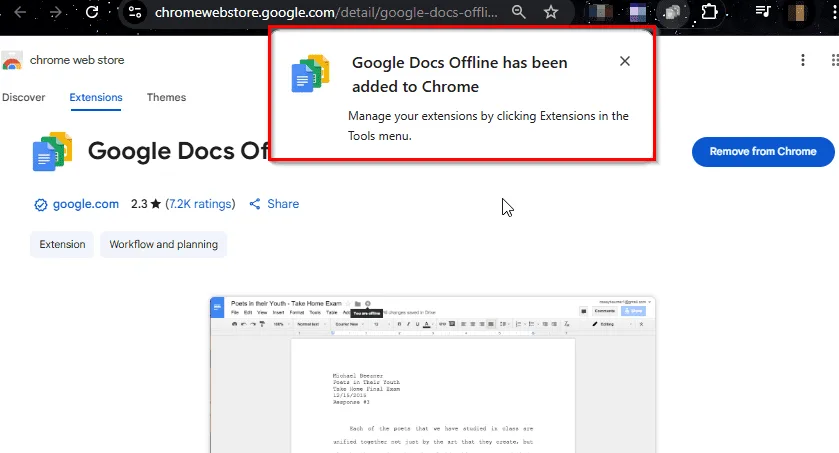Screen dimensions: 839x453
Task: Click the verified publisher badge icon
Action: click(41, 204)
